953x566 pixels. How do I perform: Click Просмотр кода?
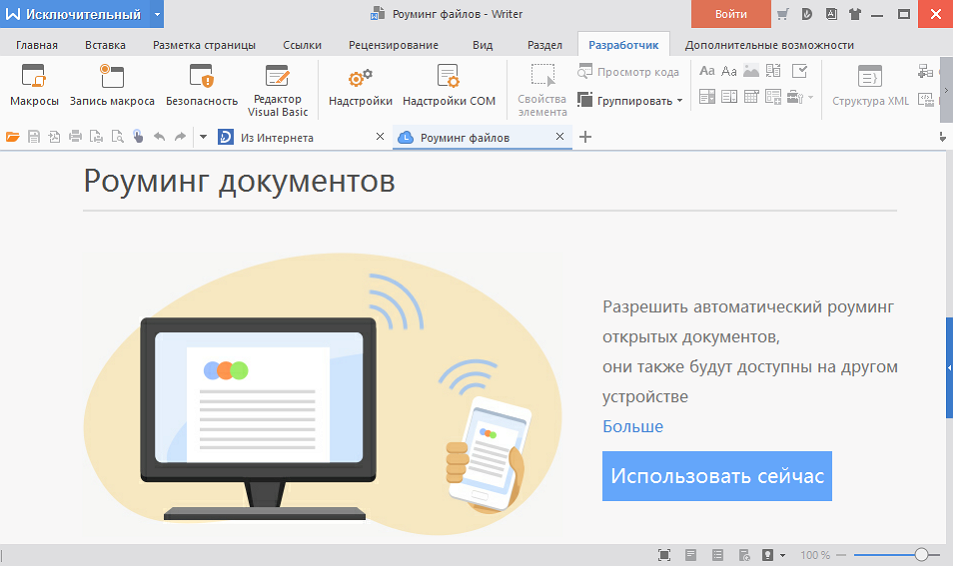point(628,72)
